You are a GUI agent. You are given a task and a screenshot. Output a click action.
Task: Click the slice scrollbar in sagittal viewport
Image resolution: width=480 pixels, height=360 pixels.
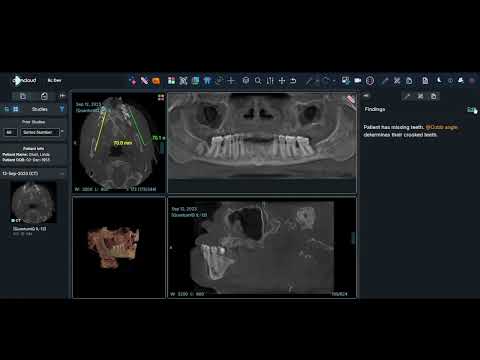coord(353,238)
